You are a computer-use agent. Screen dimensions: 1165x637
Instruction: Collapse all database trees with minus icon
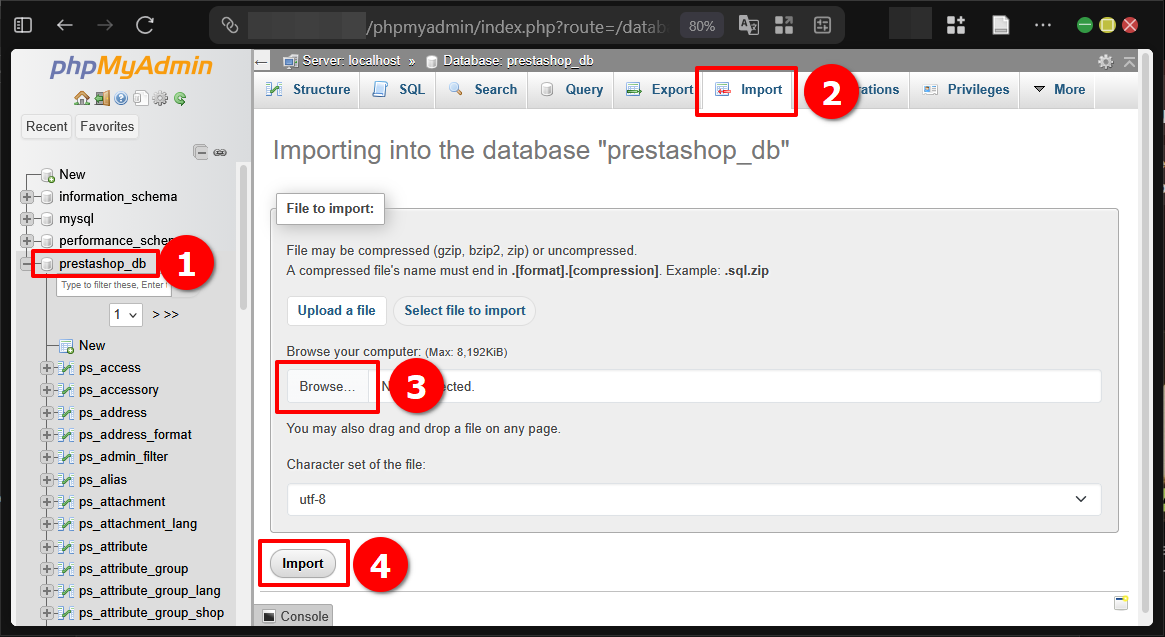coord(200,152)
